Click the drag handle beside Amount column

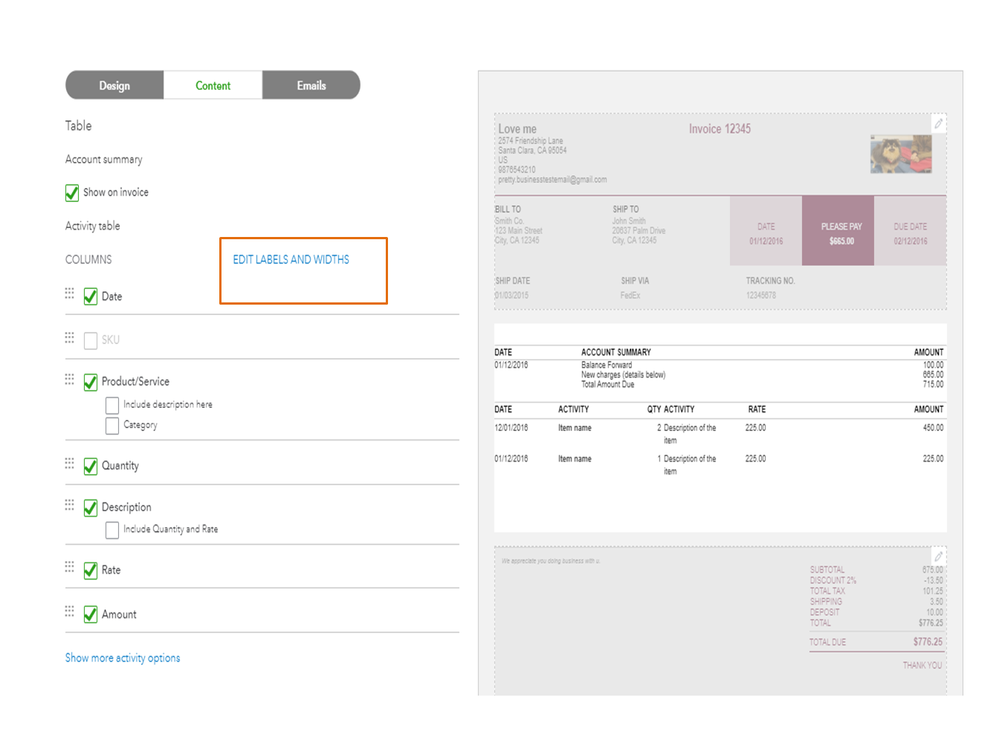pos(70,611)
